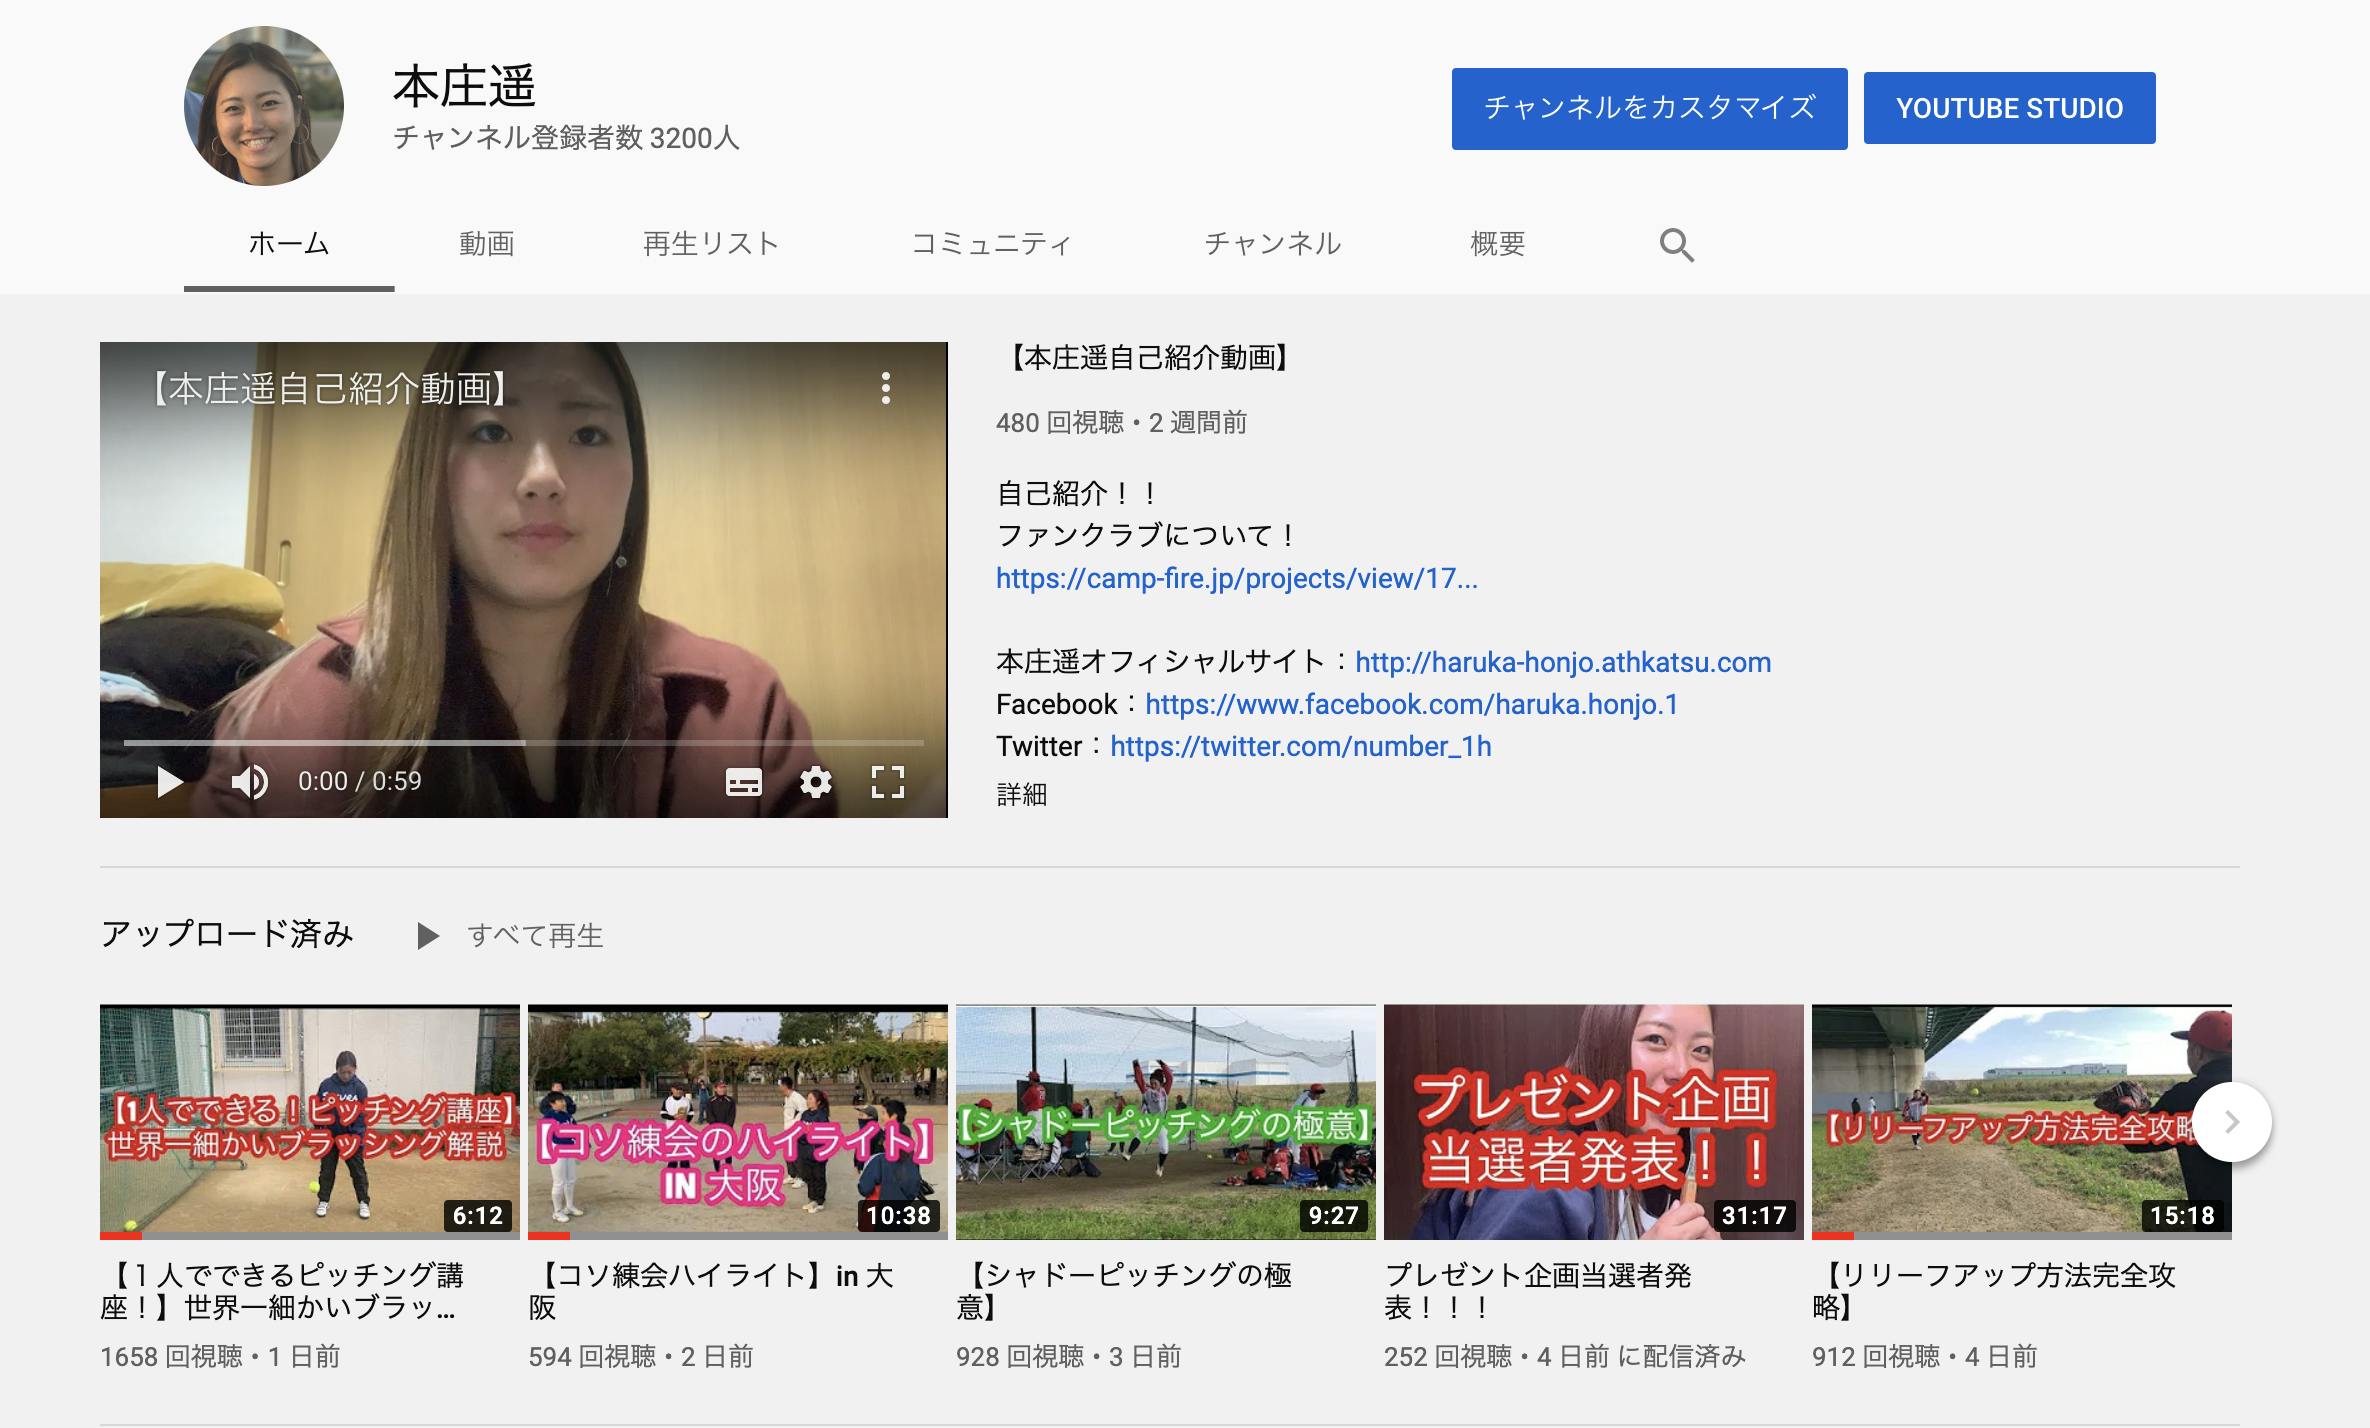Screen dimensions: 2370x1428
Task: Expand video description via 詳細
Action: coord(1021,795)
